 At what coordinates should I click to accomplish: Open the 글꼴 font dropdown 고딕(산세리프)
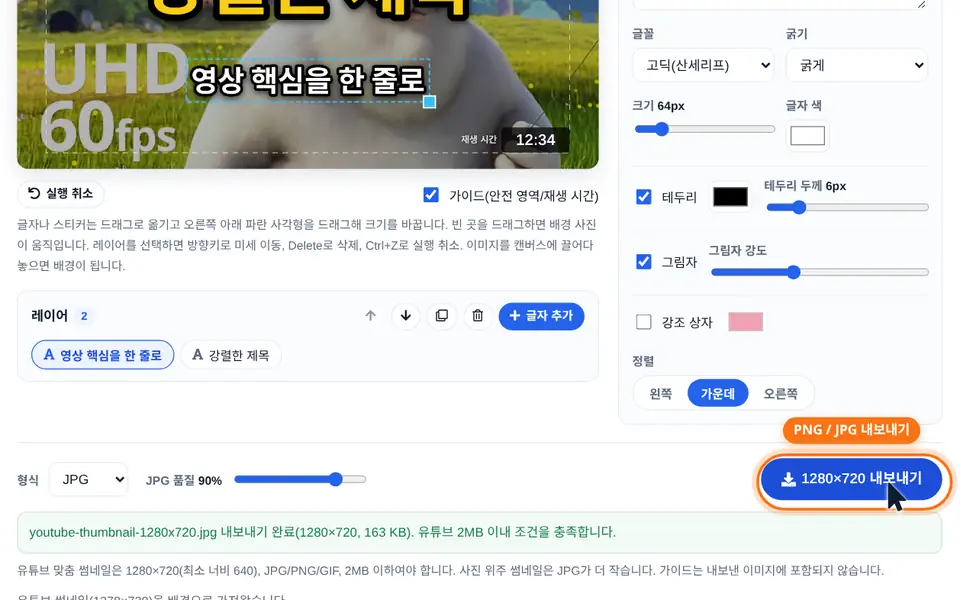coord(703,66)
